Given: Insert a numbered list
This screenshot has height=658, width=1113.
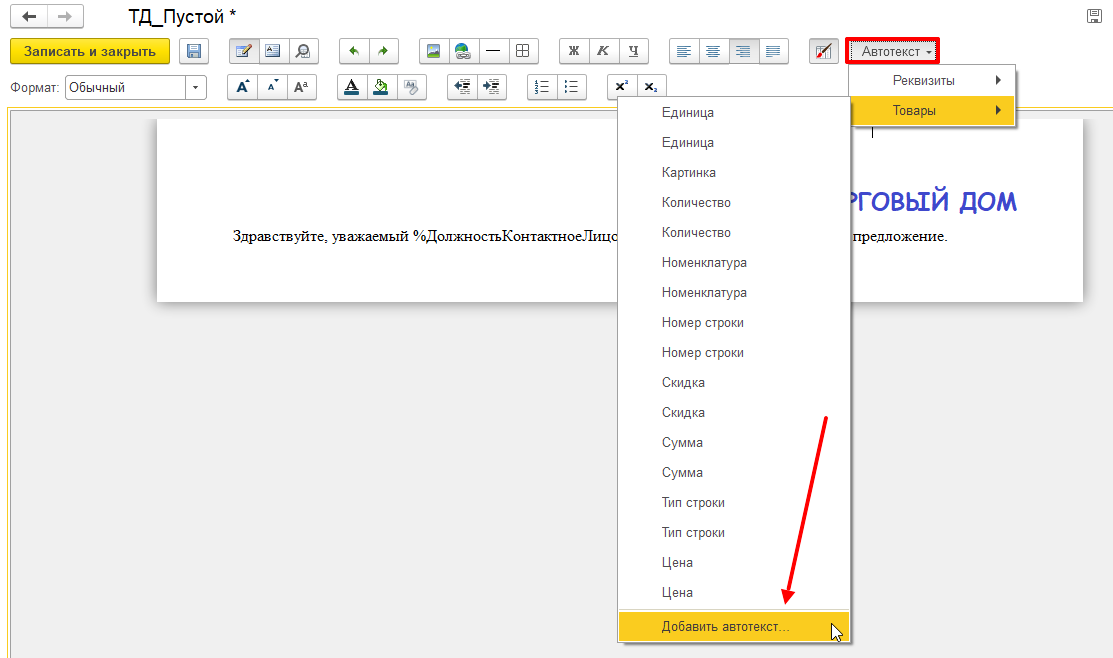Looking at the screenshot, I should tap(542, 87).
